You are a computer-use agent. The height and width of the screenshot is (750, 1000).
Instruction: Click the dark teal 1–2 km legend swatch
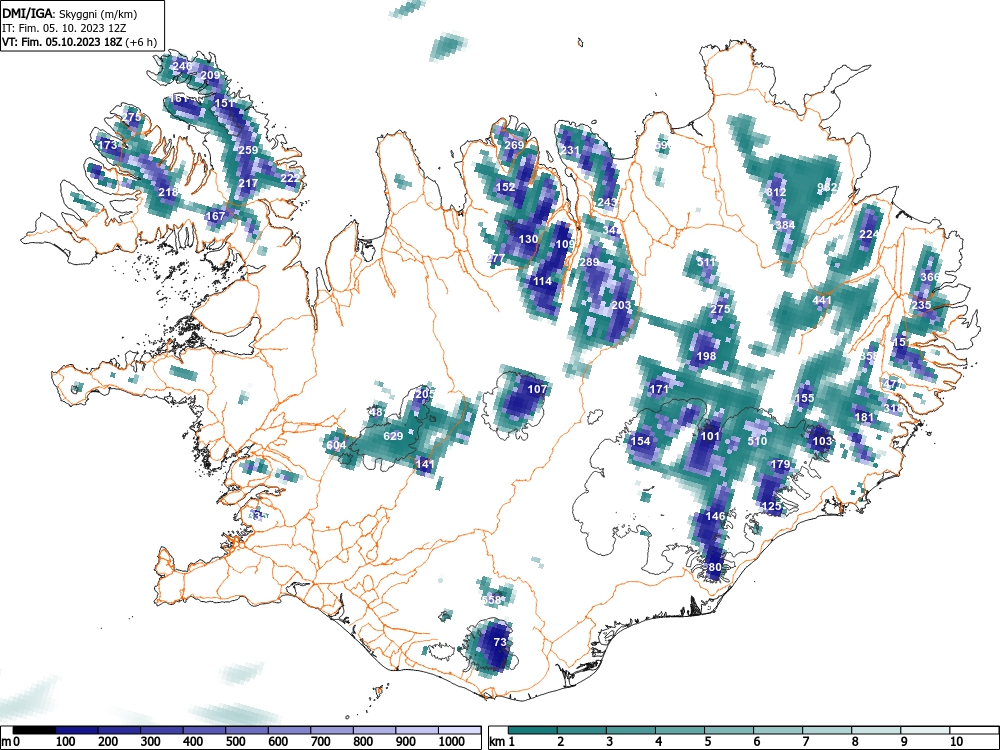(x=533, y=730)
